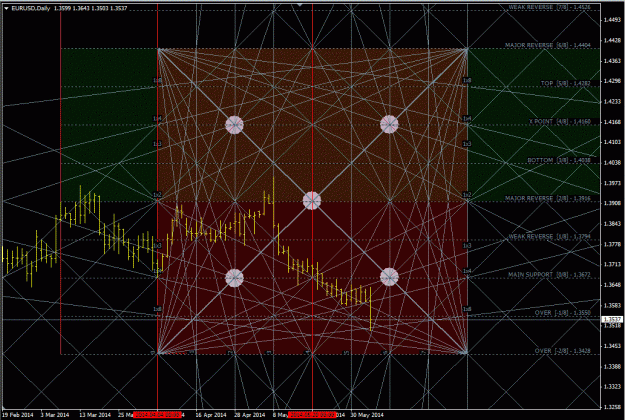
Task: Click the left red date marker on timeline
Action: point(157,415)
